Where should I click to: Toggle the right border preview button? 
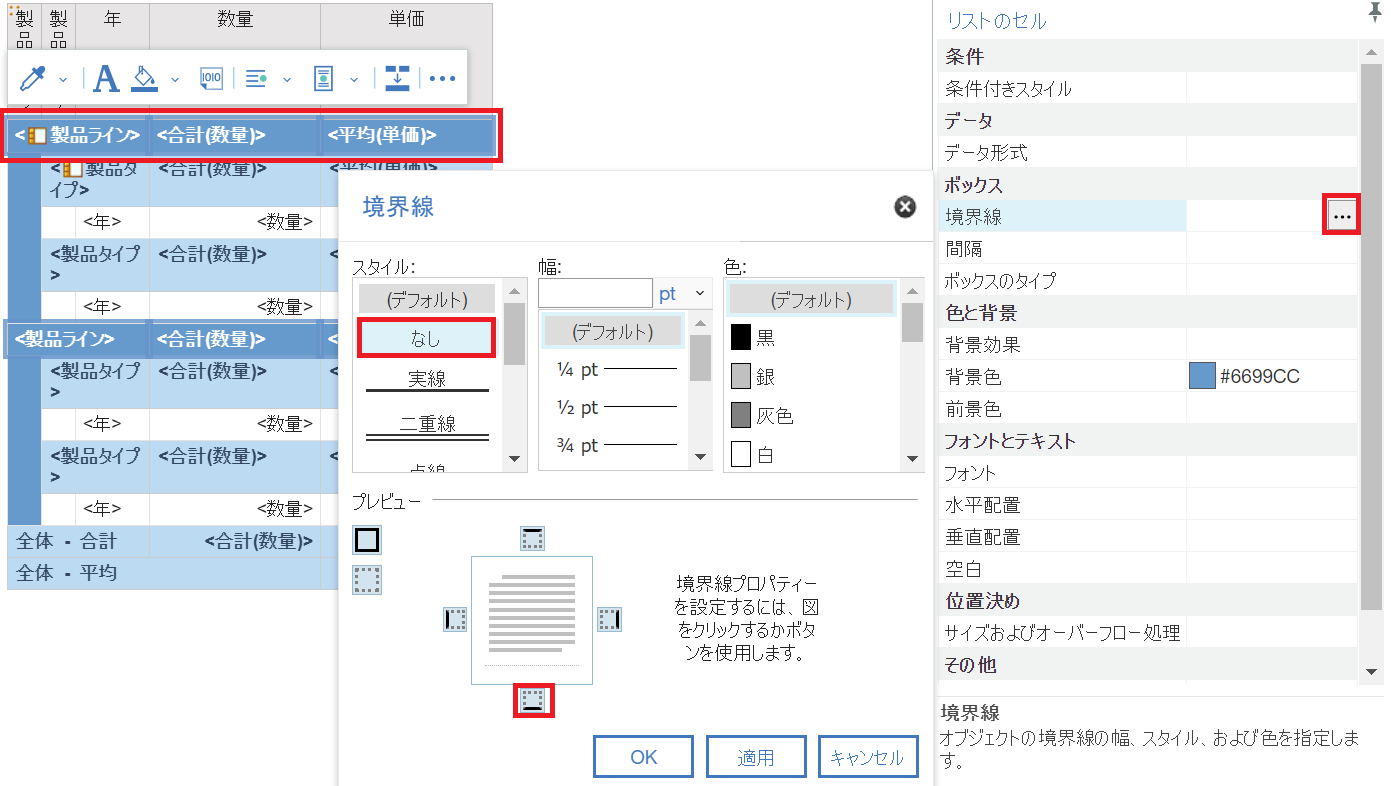tap(609, 620)
